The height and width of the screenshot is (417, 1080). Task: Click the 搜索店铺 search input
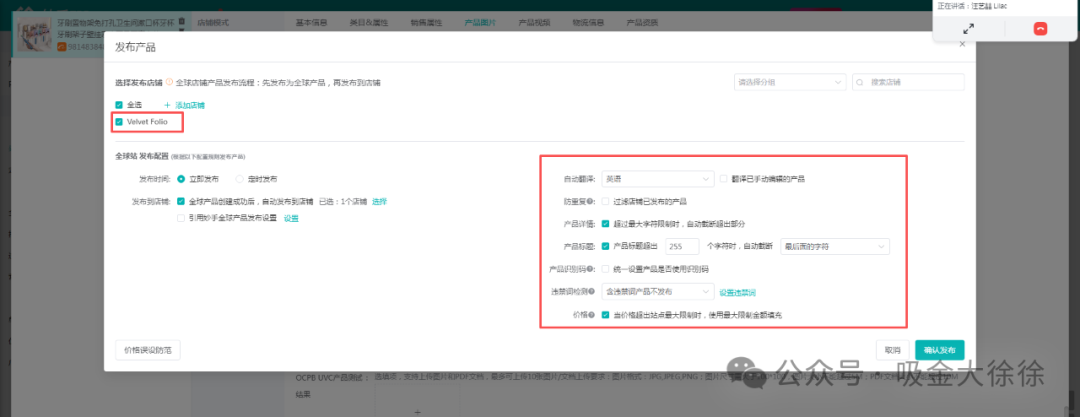908,82
